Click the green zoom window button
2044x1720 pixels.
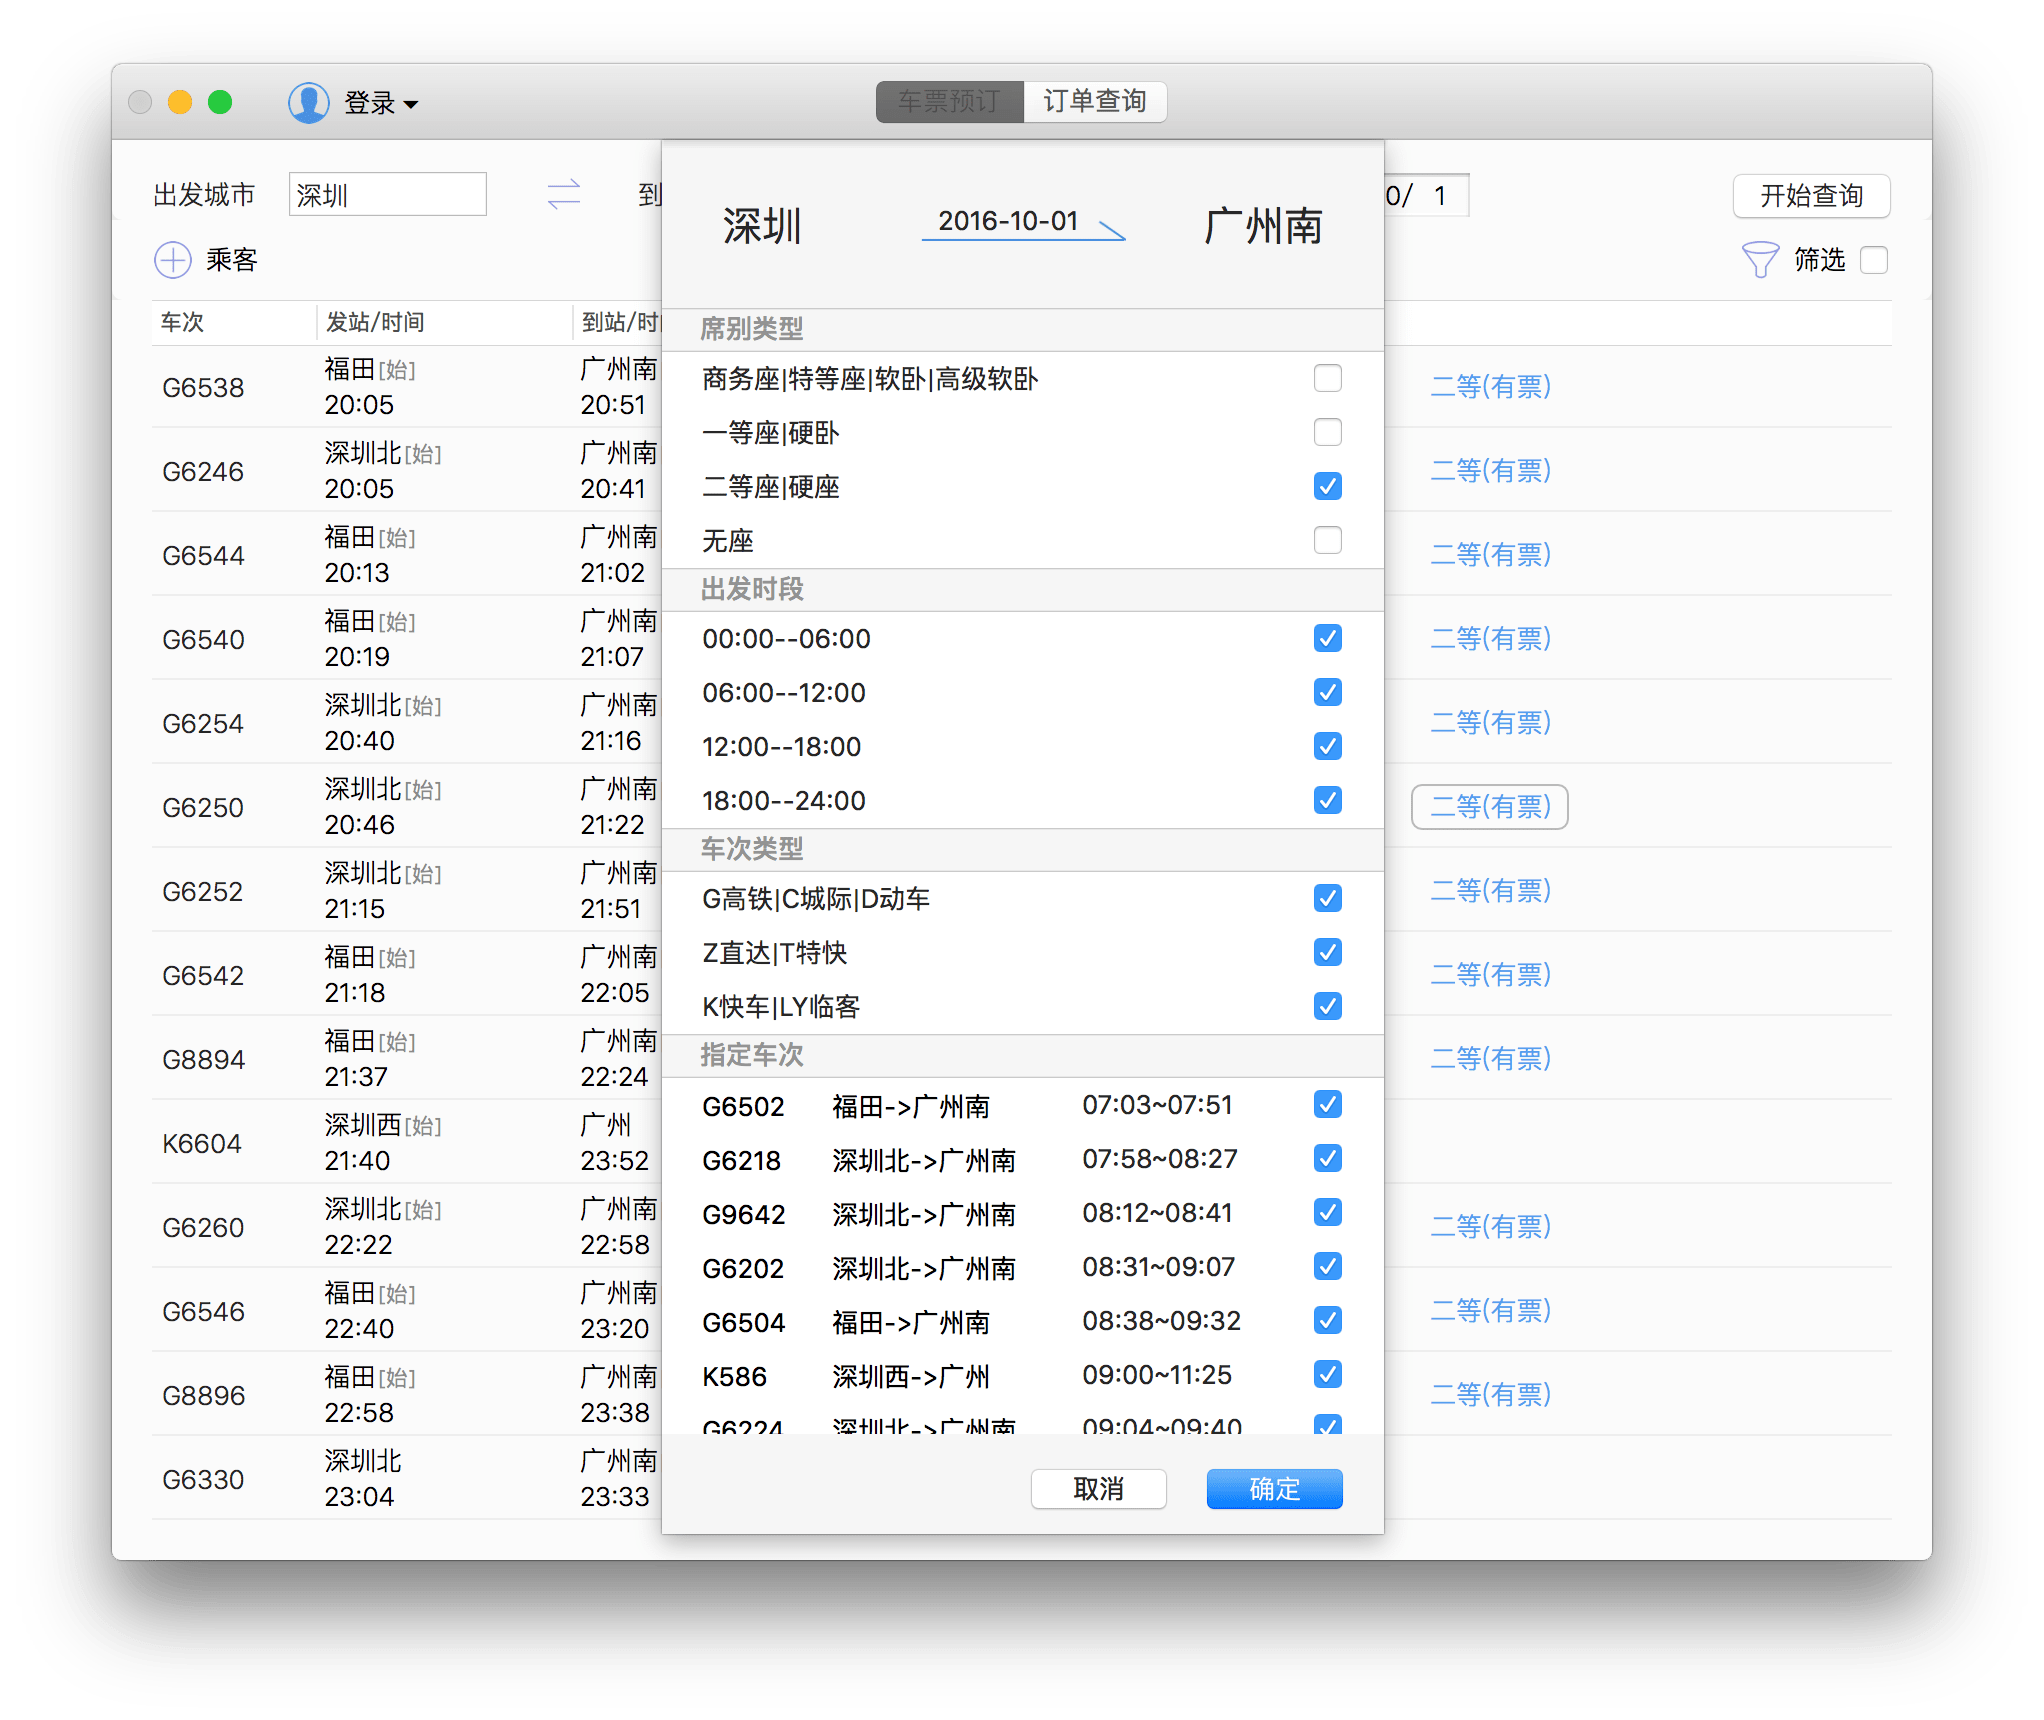[220, 102]
